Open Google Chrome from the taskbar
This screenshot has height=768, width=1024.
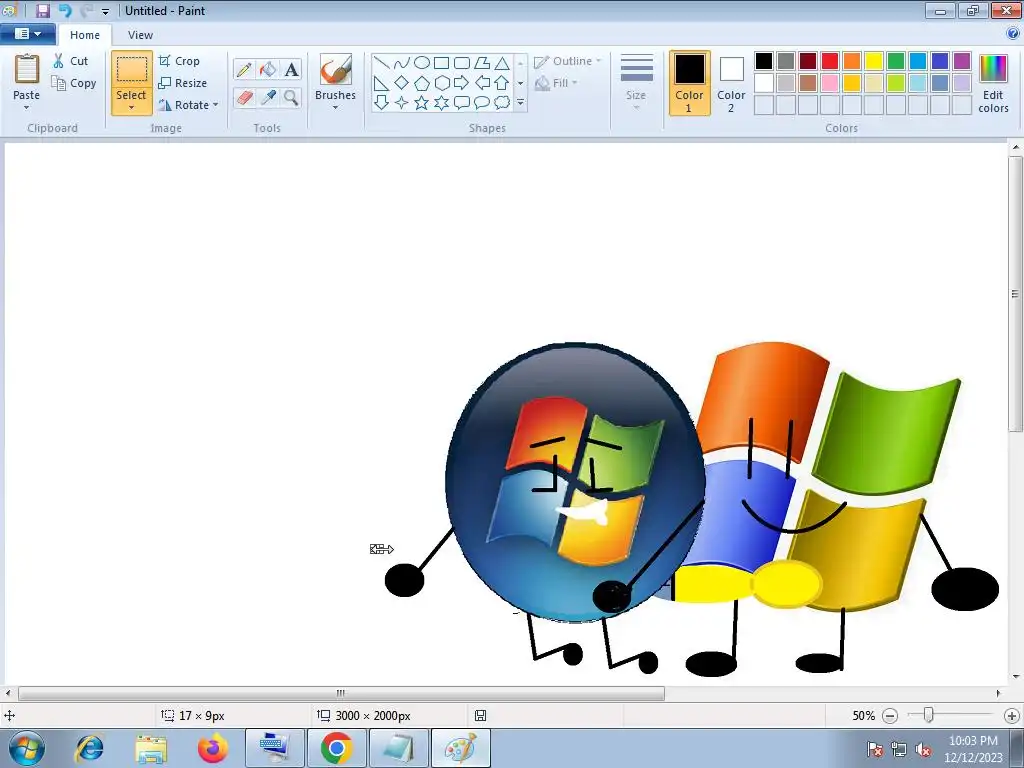tap(336, 748)
